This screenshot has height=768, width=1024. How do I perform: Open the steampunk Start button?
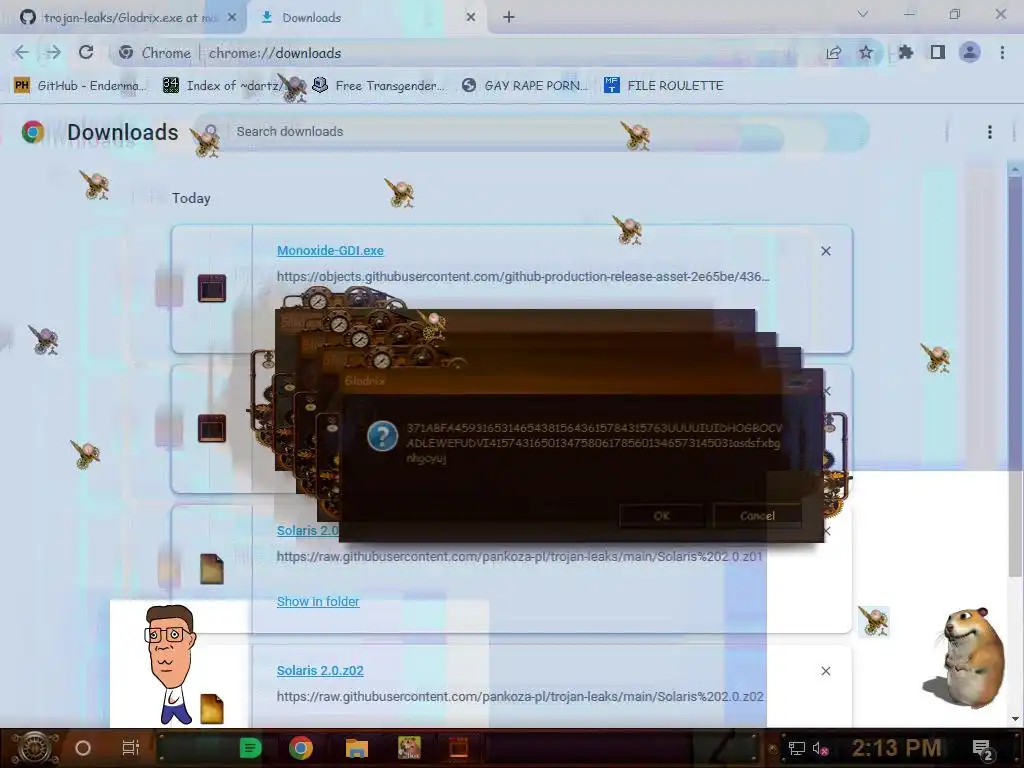point(34,748)
